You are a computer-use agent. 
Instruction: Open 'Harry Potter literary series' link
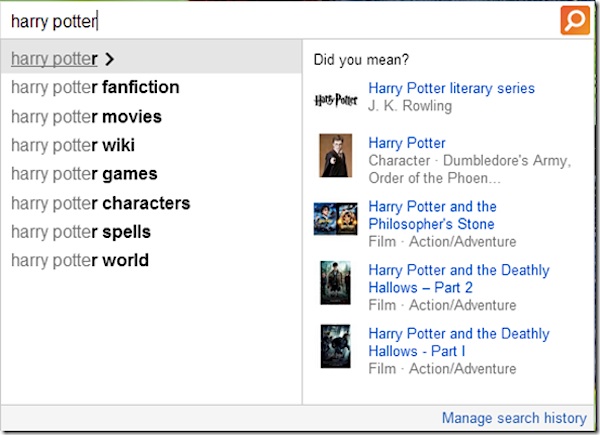(452, 88)
